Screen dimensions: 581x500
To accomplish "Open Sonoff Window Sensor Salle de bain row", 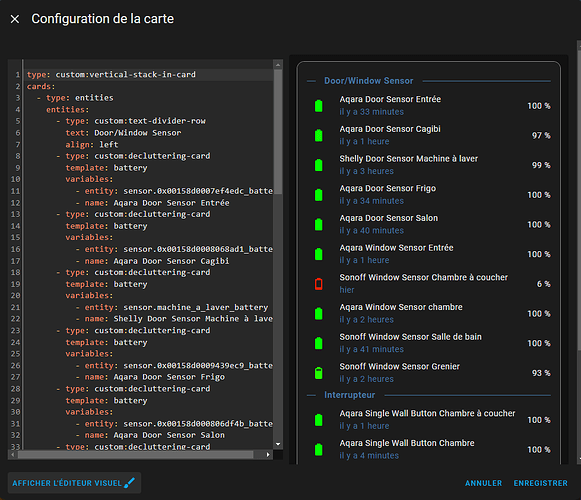I will (429, 343).
